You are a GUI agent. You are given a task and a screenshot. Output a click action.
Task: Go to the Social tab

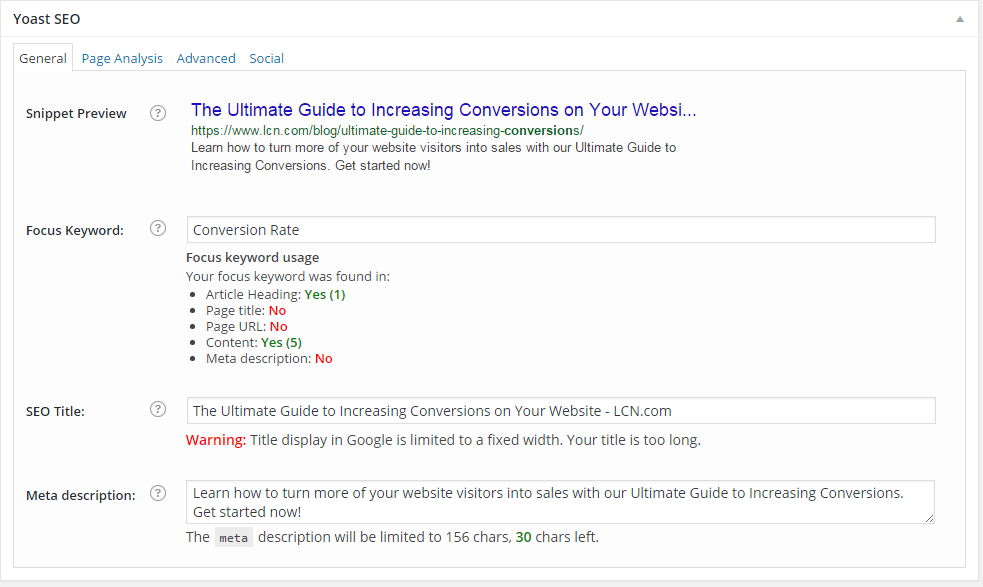click(266, 58)
